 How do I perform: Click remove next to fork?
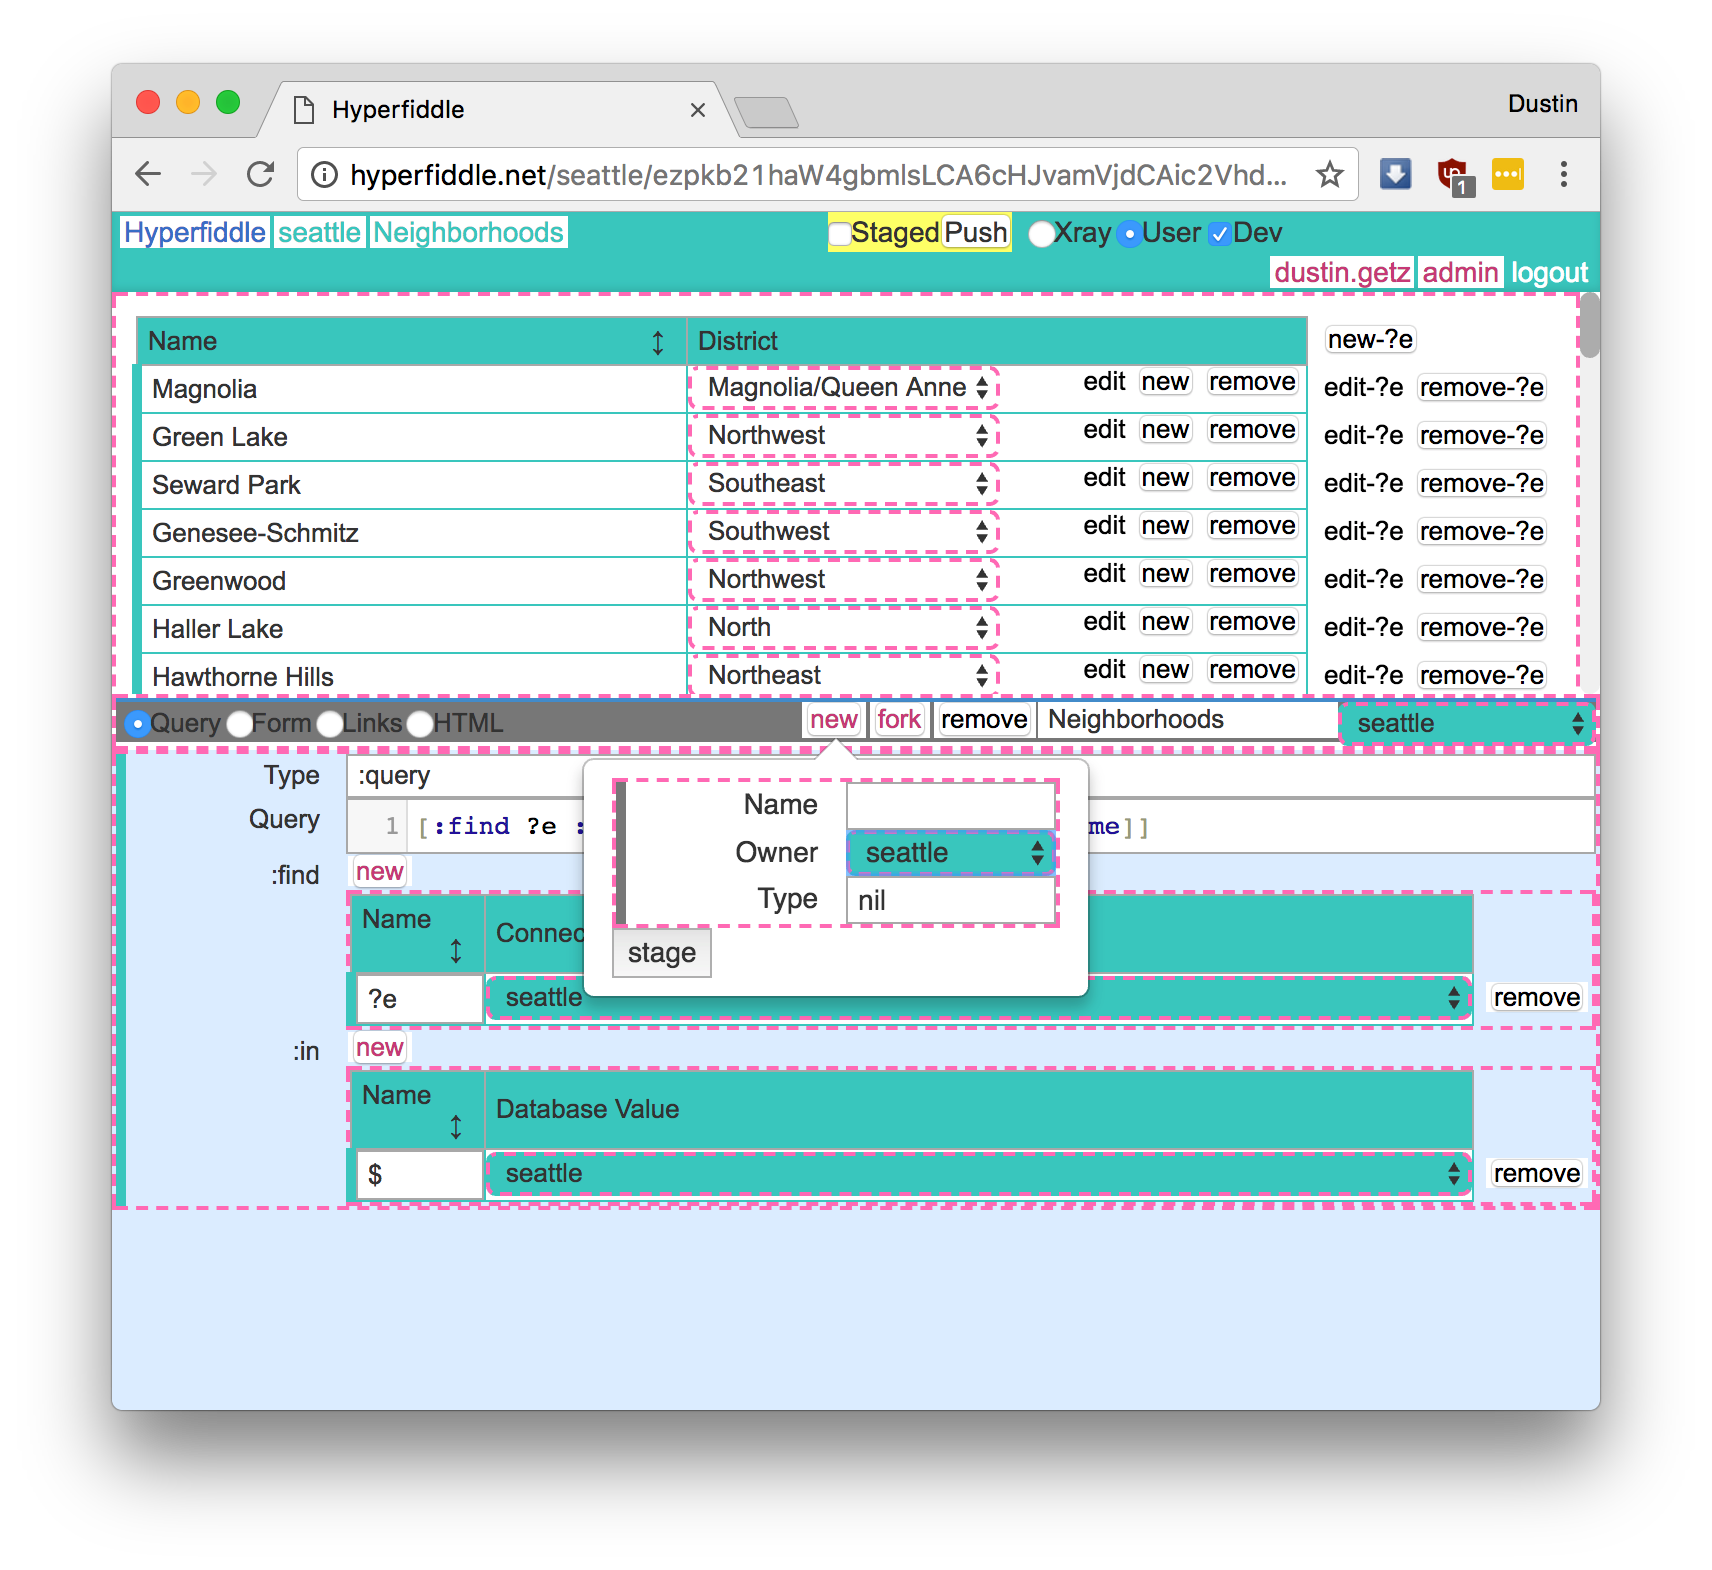pos(984,719)
